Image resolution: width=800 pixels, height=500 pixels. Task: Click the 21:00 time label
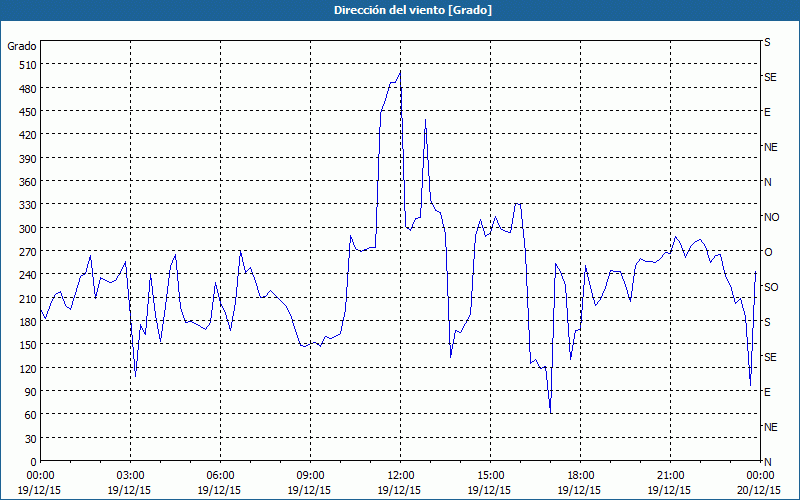point(669,476)
